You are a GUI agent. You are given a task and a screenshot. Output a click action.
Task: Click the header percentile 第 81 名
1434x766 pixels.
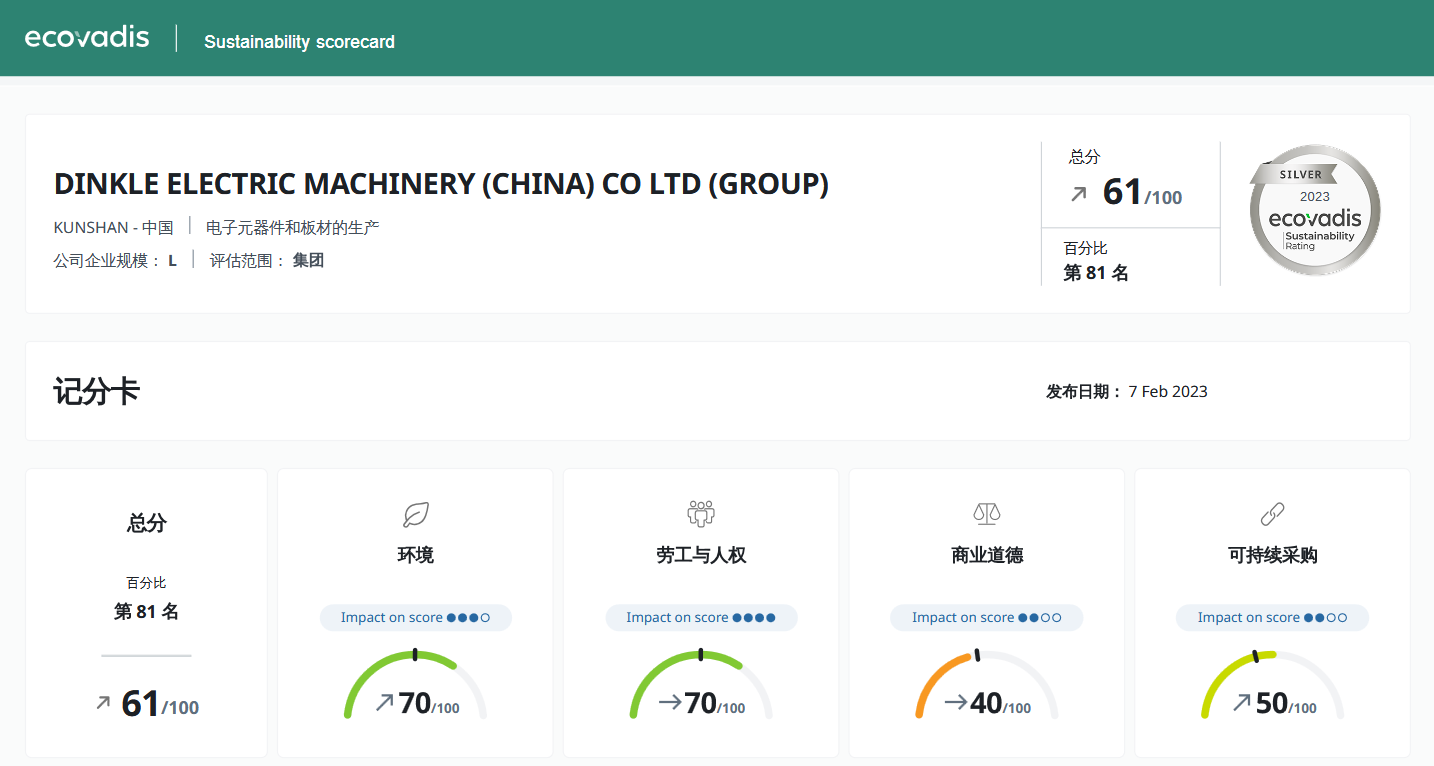tap(1096, 273)
